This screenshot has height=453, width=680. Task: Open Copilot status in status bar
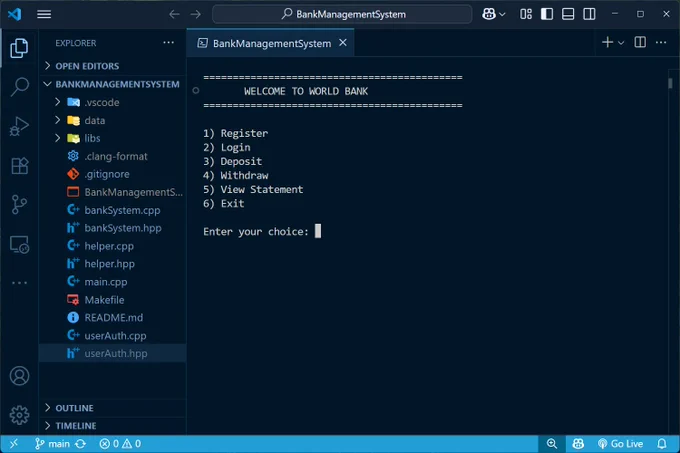(578, 443)
